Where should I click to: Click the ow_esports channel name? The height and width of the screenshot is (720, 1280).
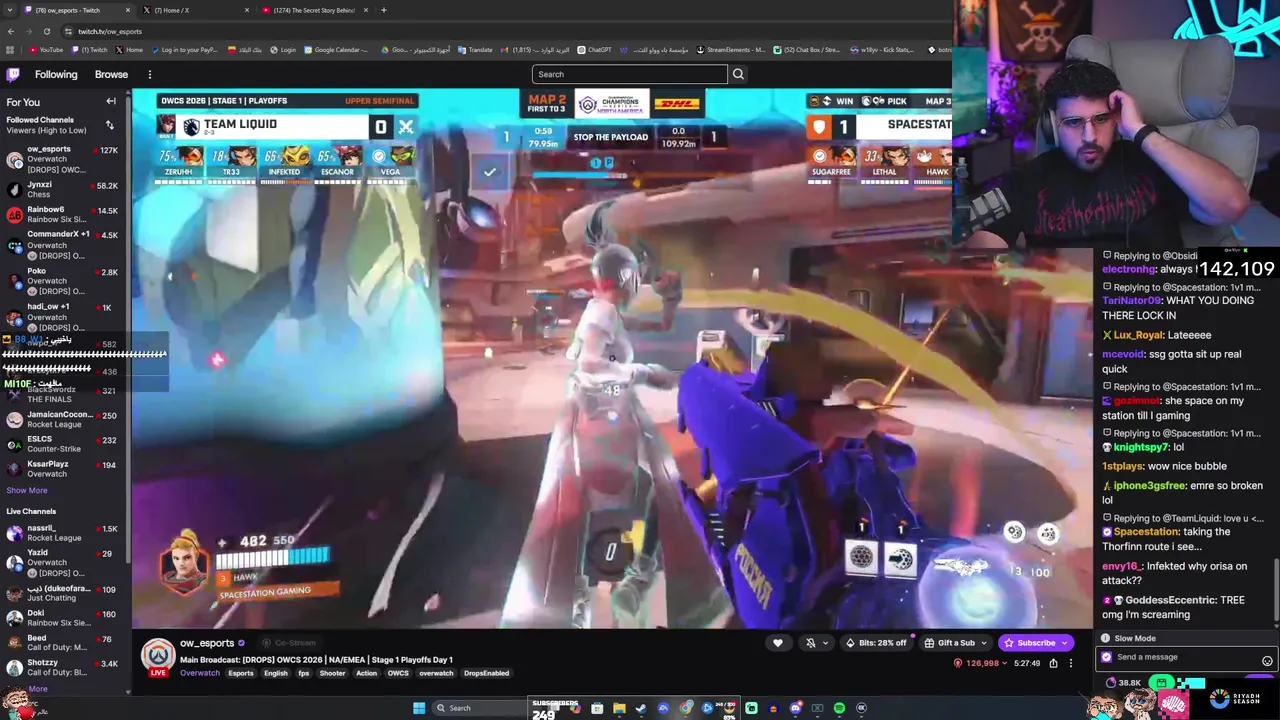[207, 643]
